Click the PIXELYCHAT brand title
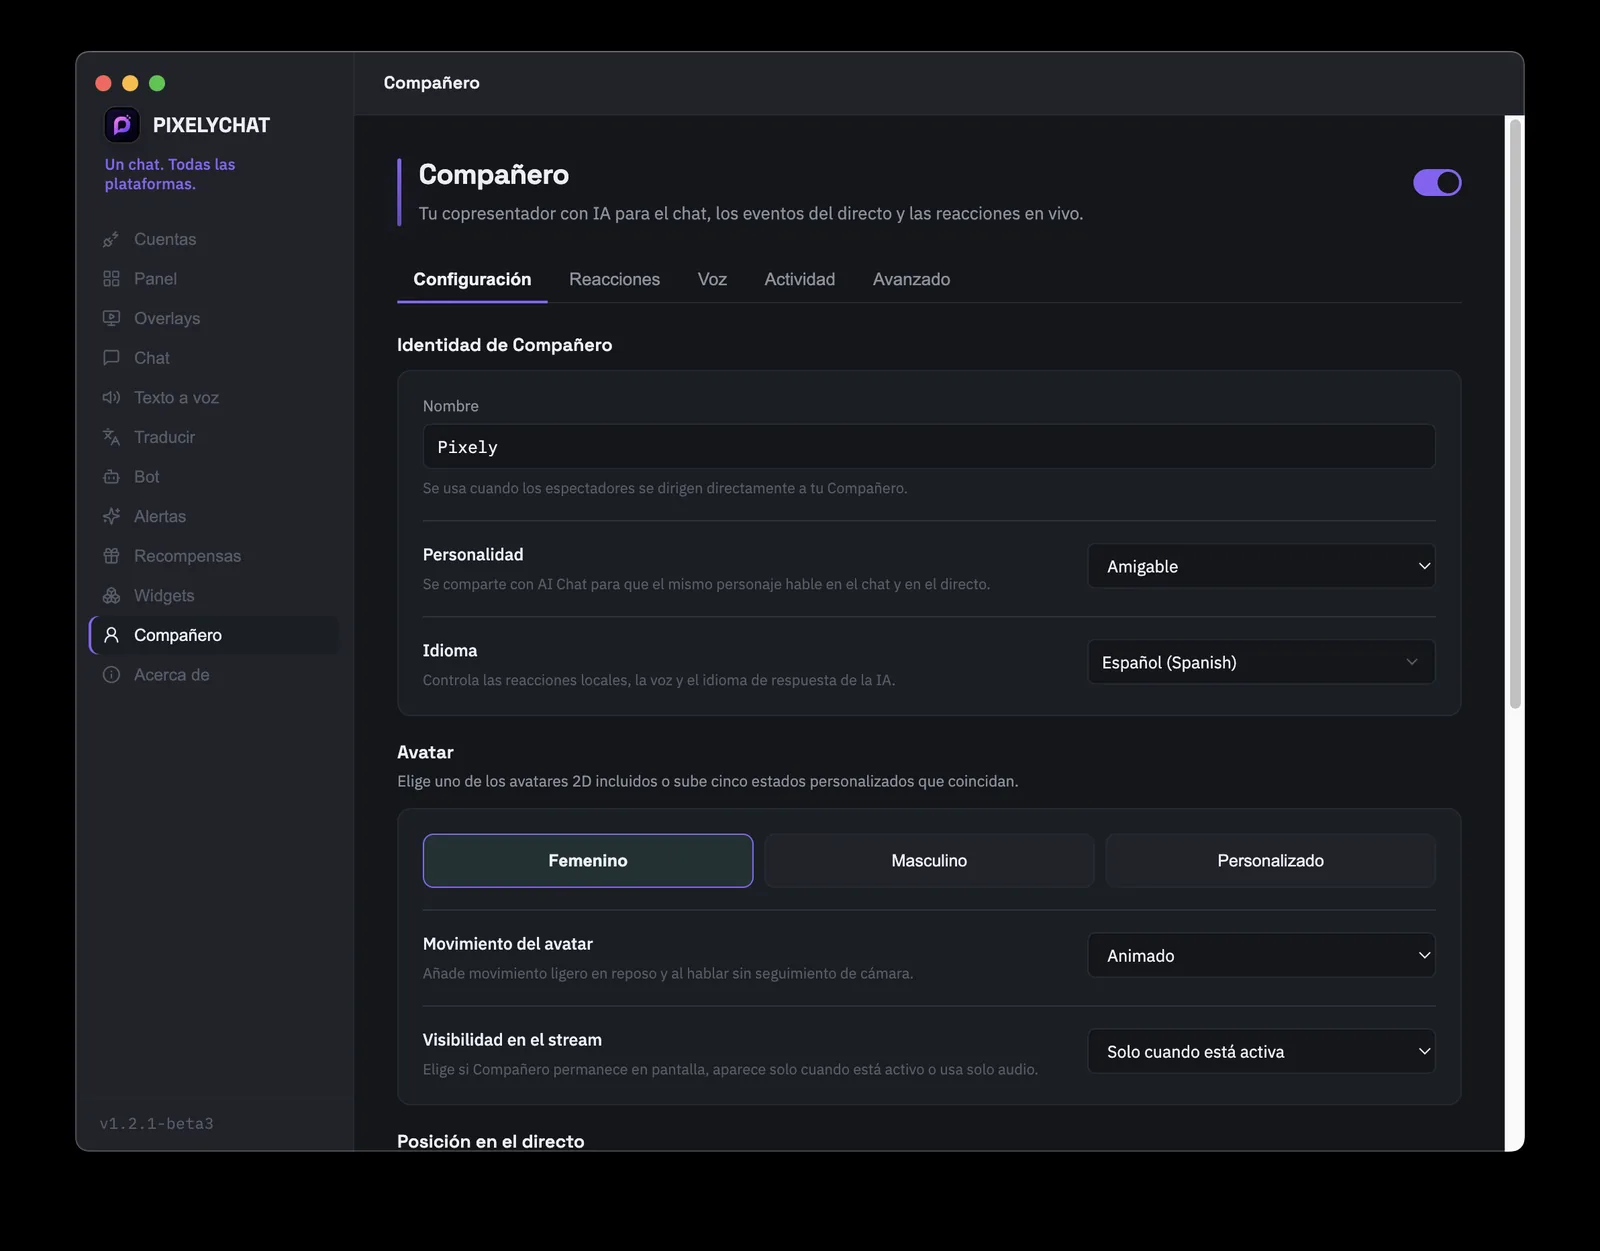Viewport: 1600px width, 1251px height. click(x=211, y=125)
